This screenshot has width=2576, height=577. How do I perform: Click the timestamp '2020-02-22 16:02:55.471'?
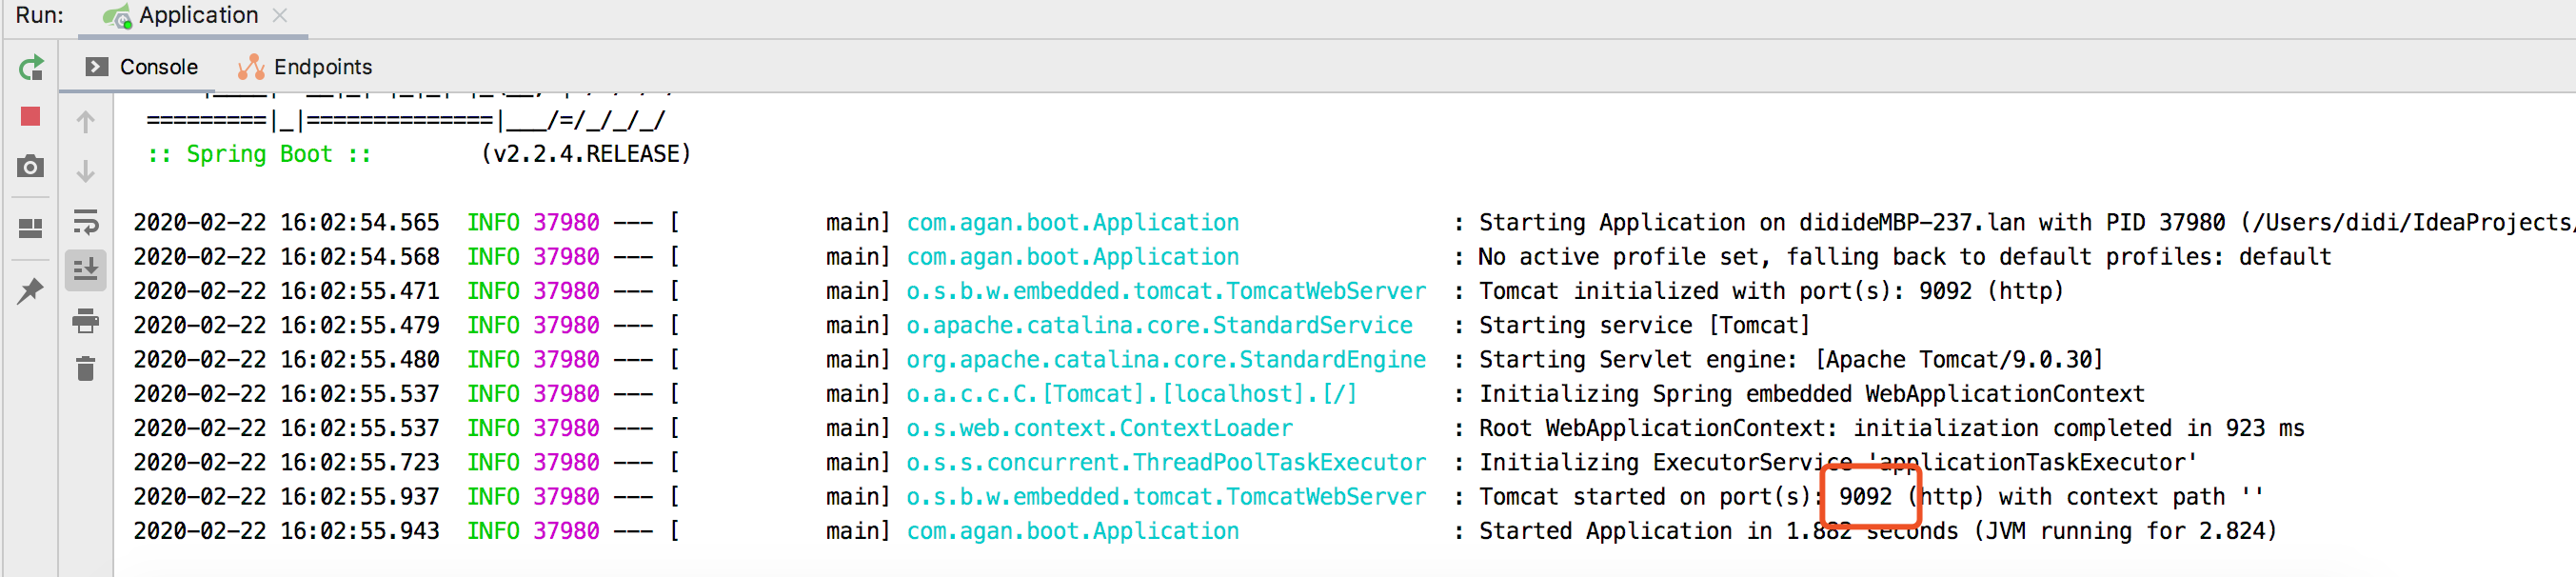click(x=286, y=291)
